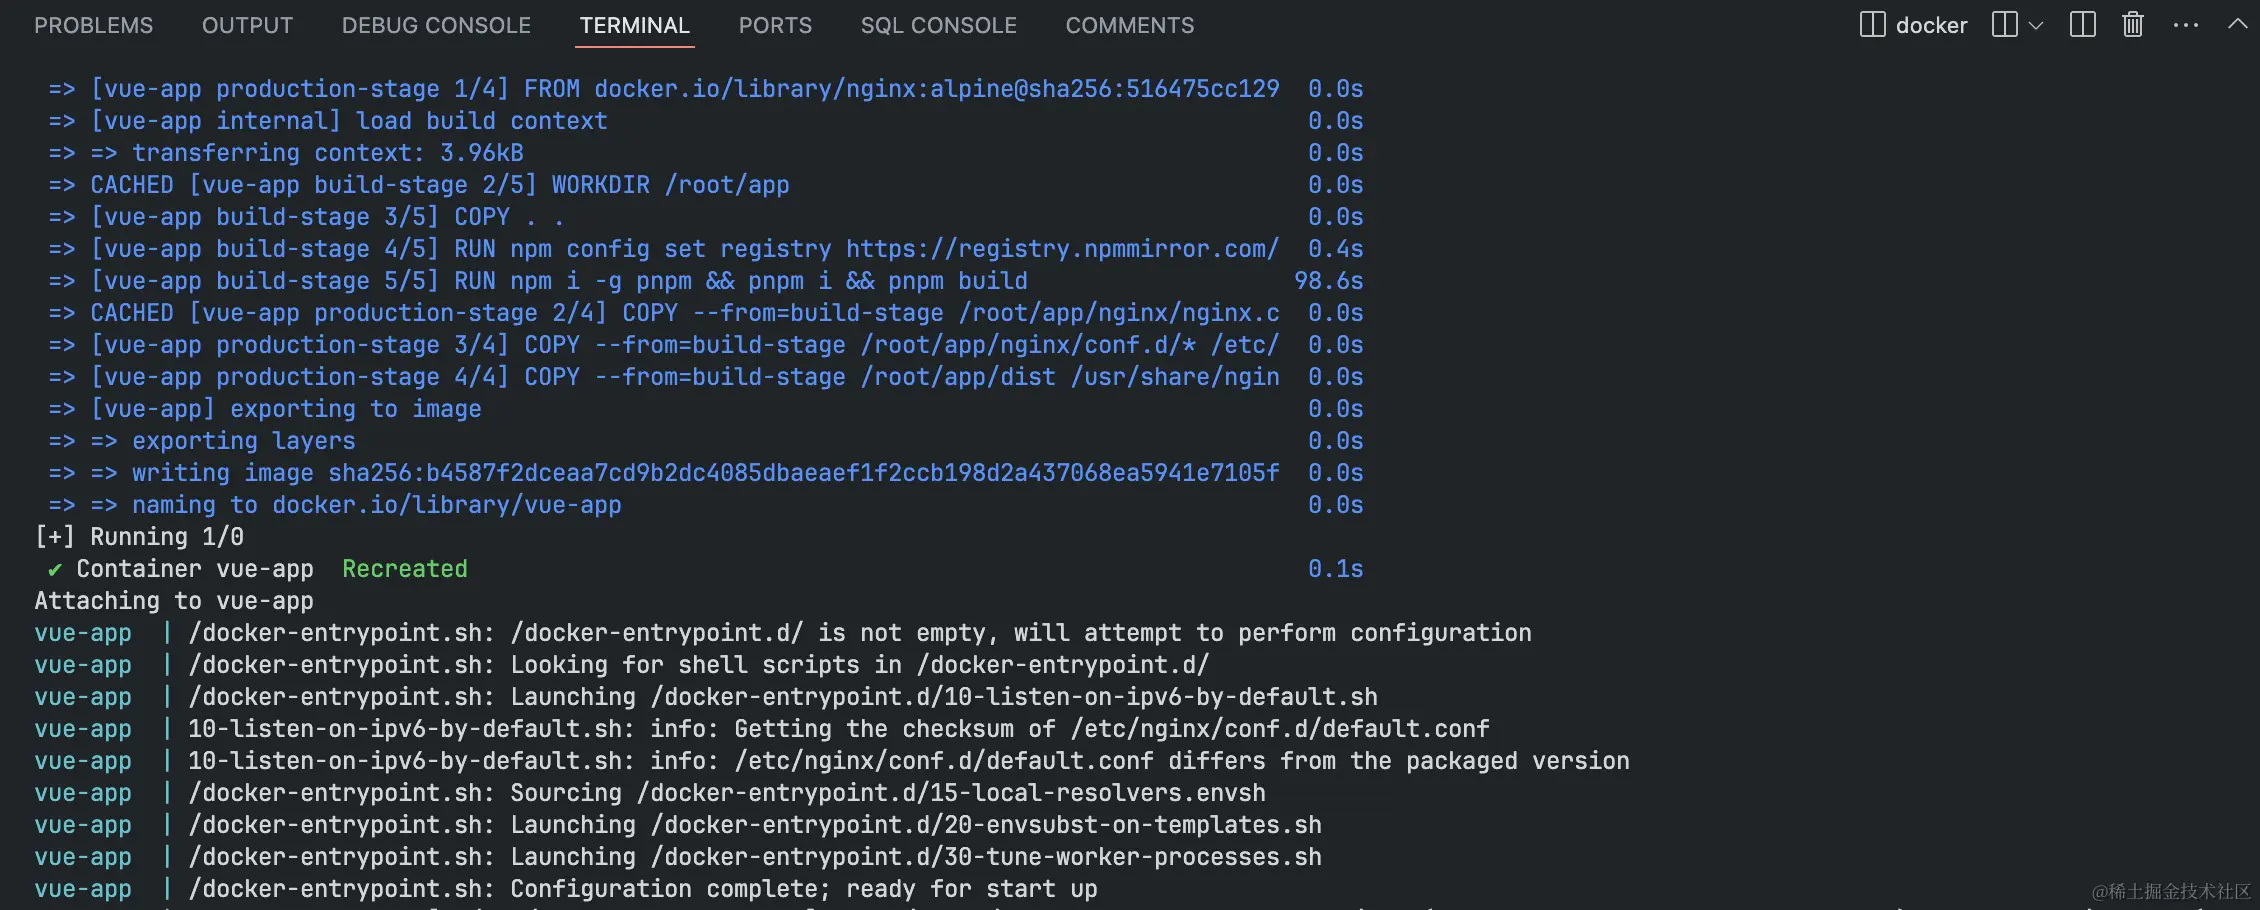Maximize the panel with the up chevron

2237,25
